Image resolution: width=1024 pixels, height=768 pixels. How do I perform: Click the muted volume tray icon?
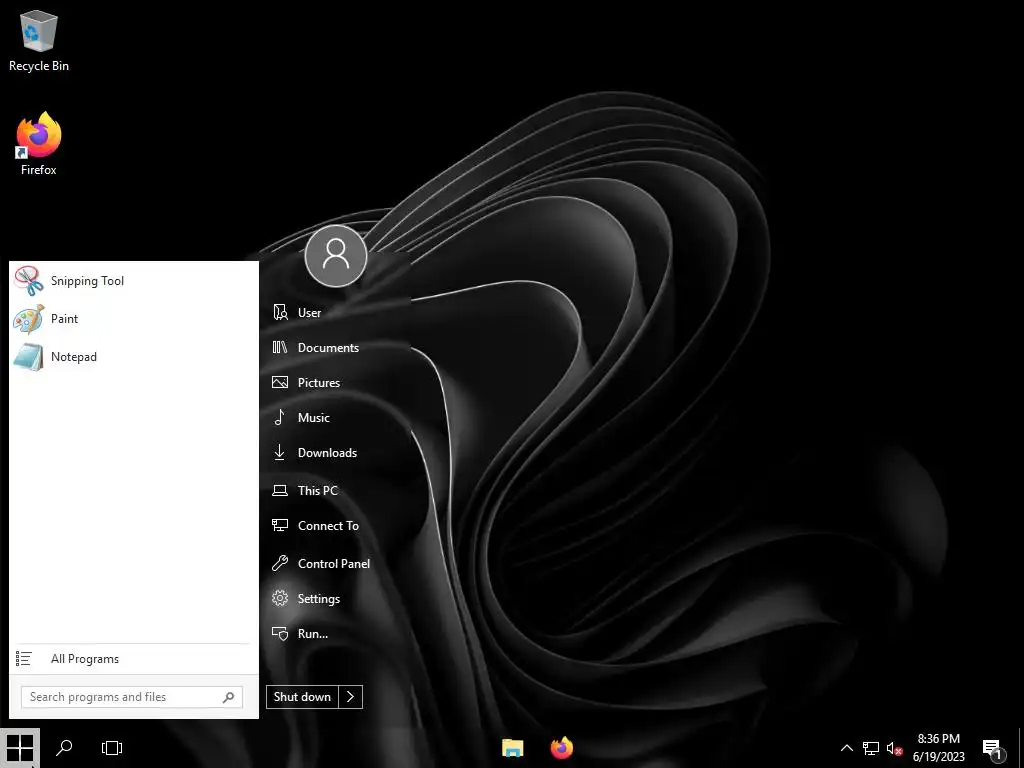pyautogui.click(x=895, y=748)
